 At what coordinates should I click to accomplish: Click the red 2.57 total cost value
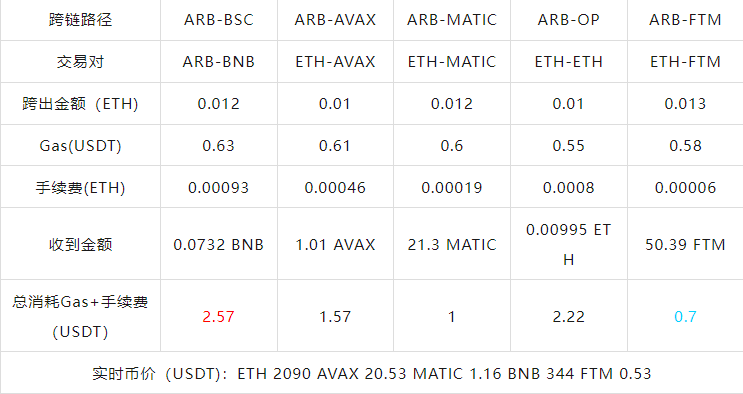pos(218,316)
